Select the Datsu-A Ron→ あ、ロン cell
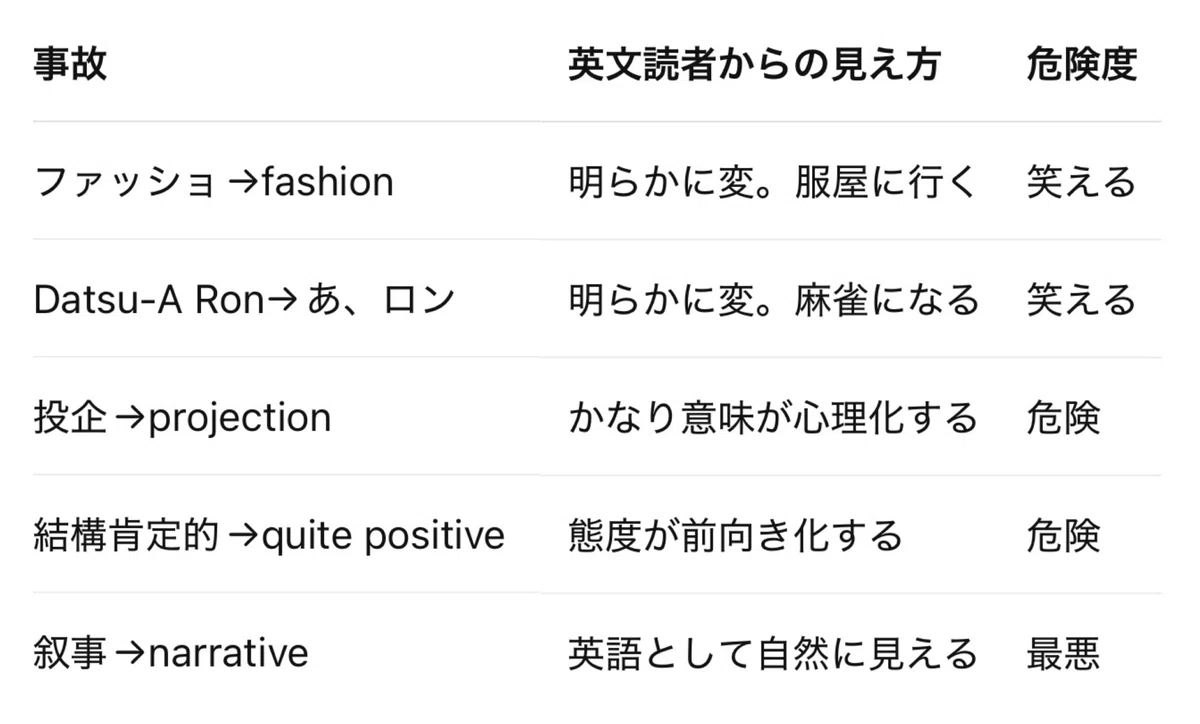The image size is (1200, 724). click(245, 300)
